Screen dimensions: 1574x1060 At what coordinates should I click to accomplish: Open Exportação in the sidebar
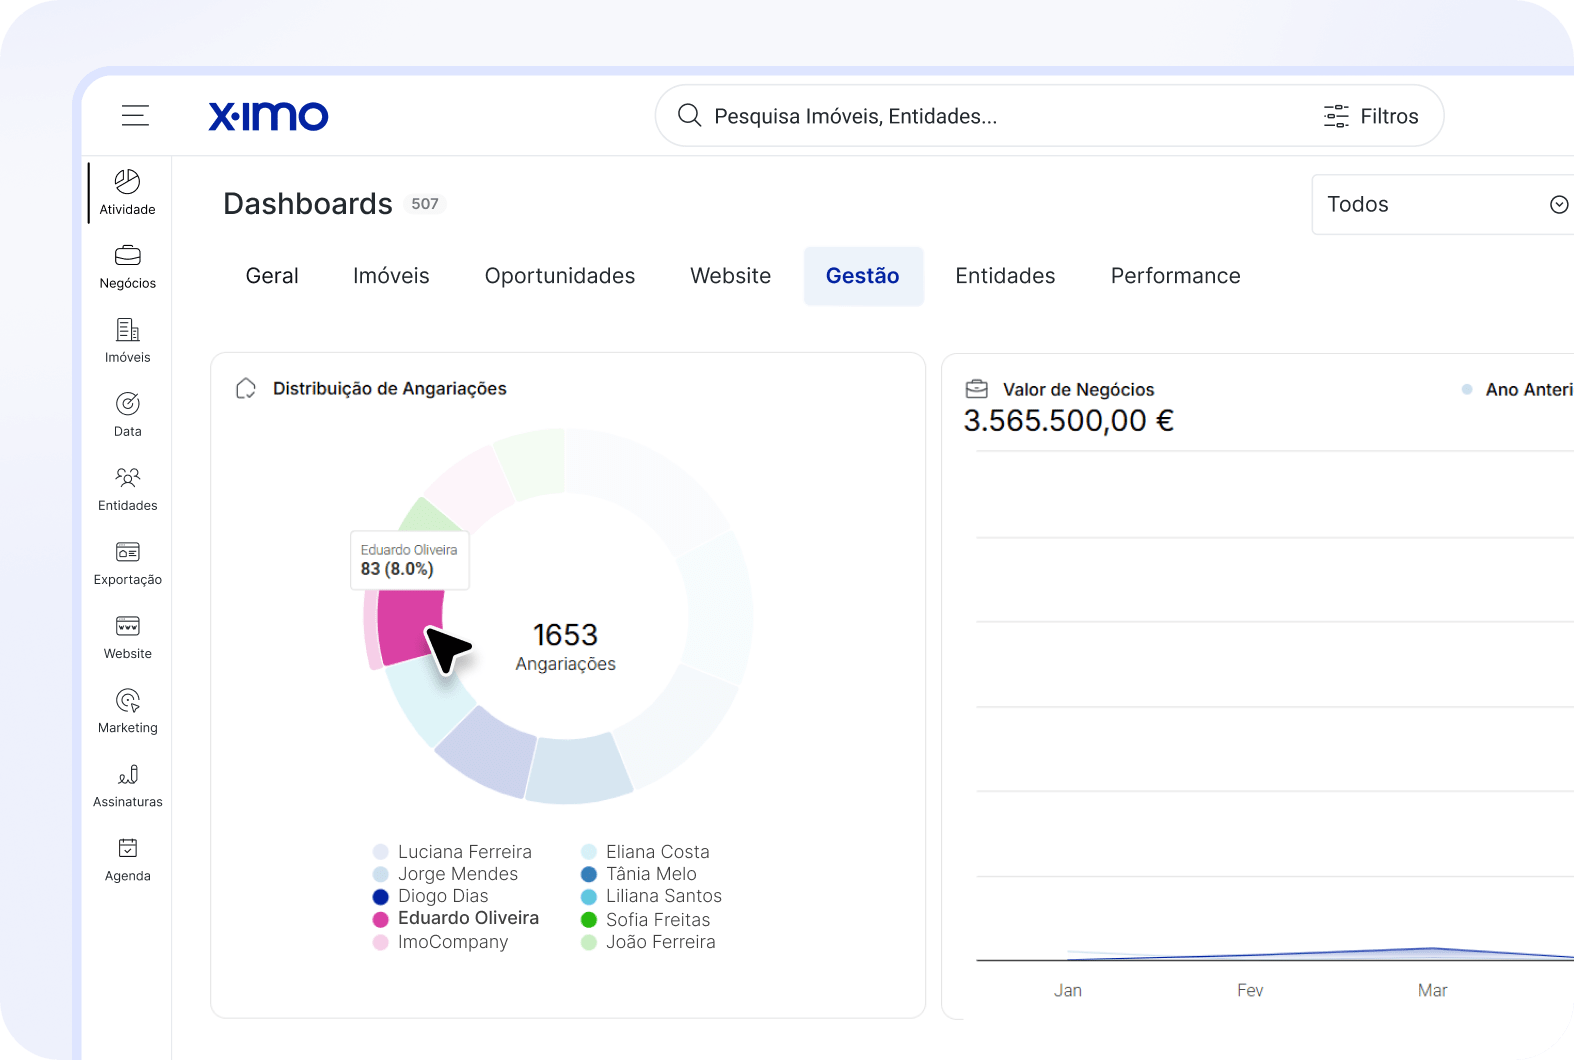(x=128, y=563)
